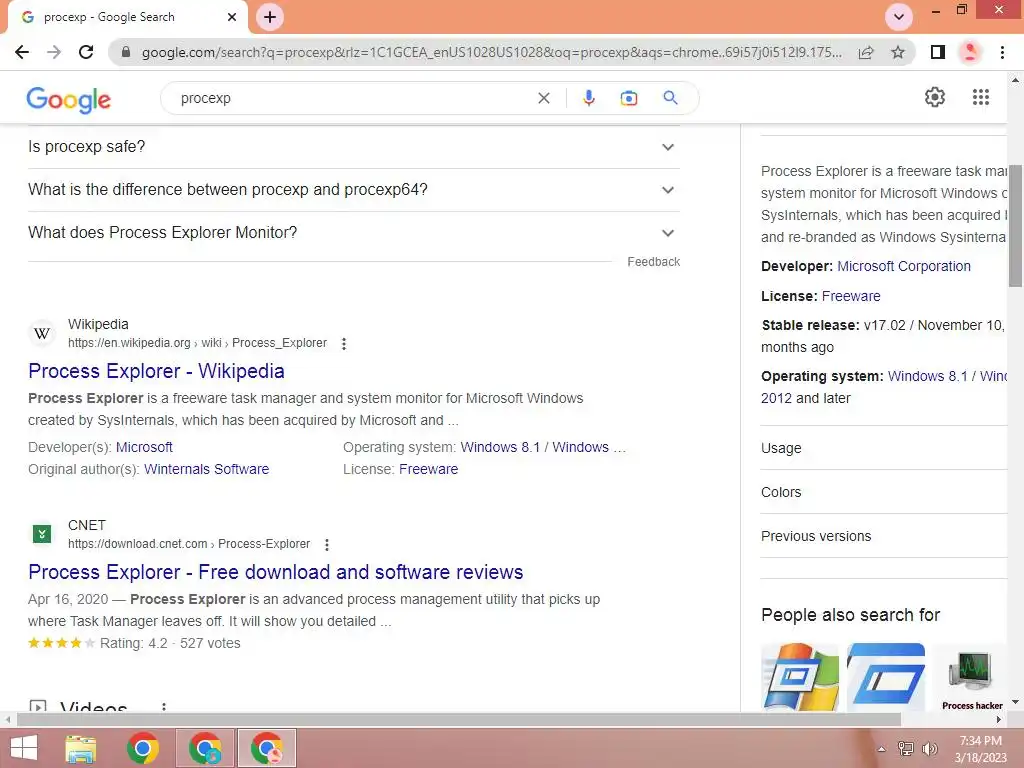Expand procexp vs procexp64 question
The image size is (1024, 768).
[x=354, y=190]
